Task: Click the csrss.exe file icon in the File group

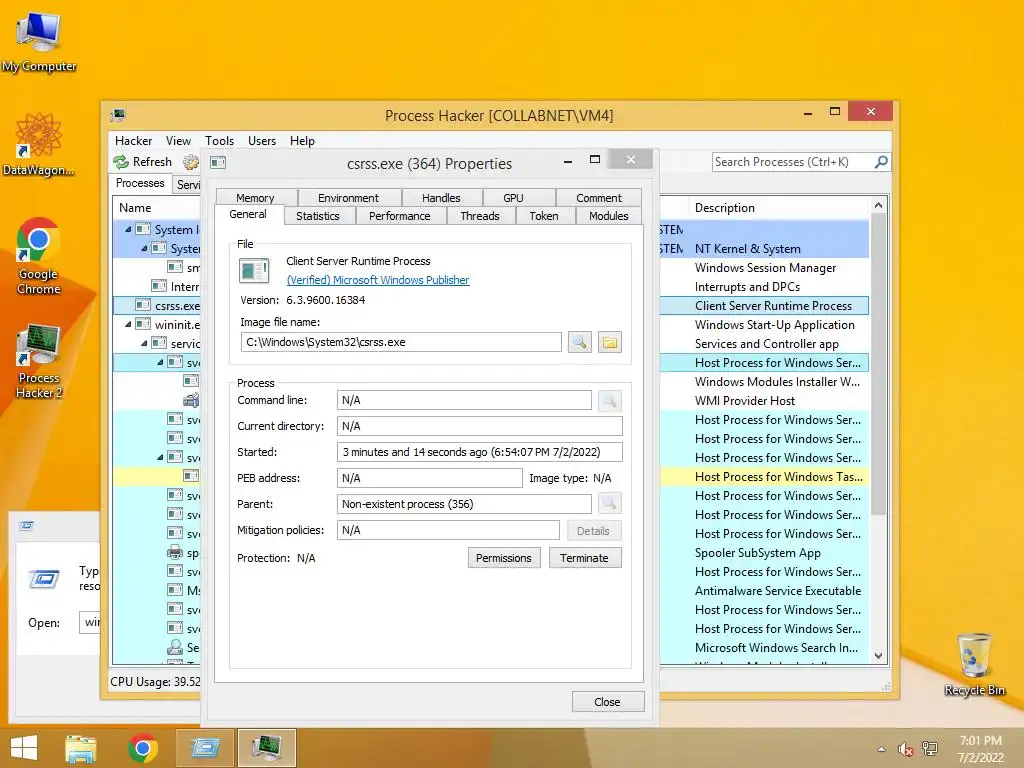Action: coord(254,271)
